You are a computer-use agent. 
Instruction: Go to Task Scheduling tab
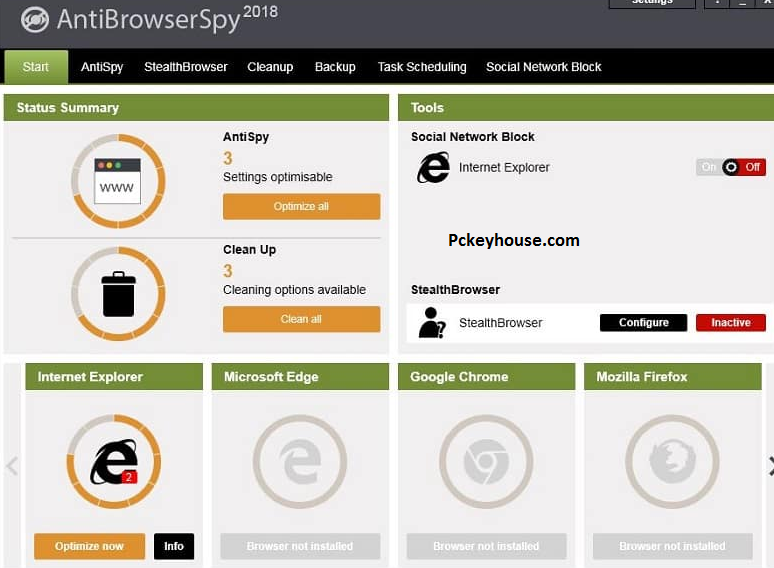tap(422, 67)
